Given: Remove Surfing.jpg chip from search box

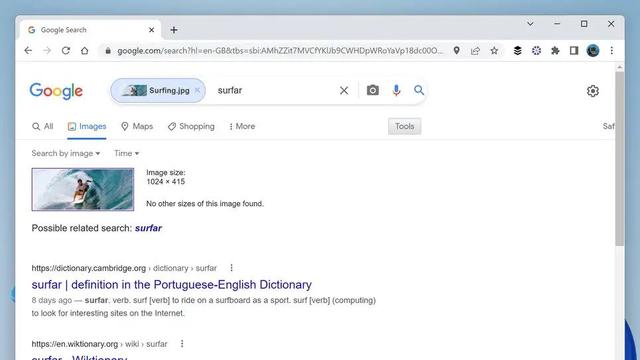Looking at the screenshot, I should tap(197, 90).
